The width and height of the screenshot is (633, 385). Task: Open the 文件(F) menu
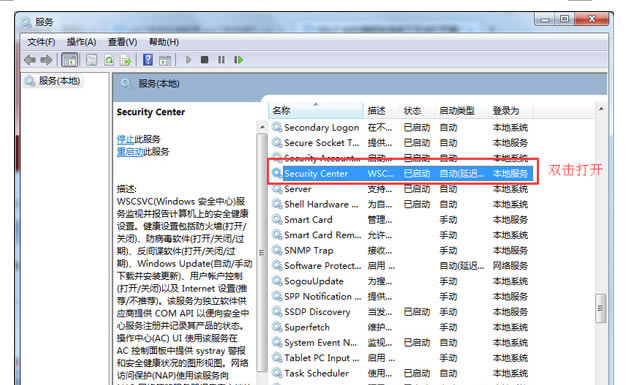tap(41, 42)
